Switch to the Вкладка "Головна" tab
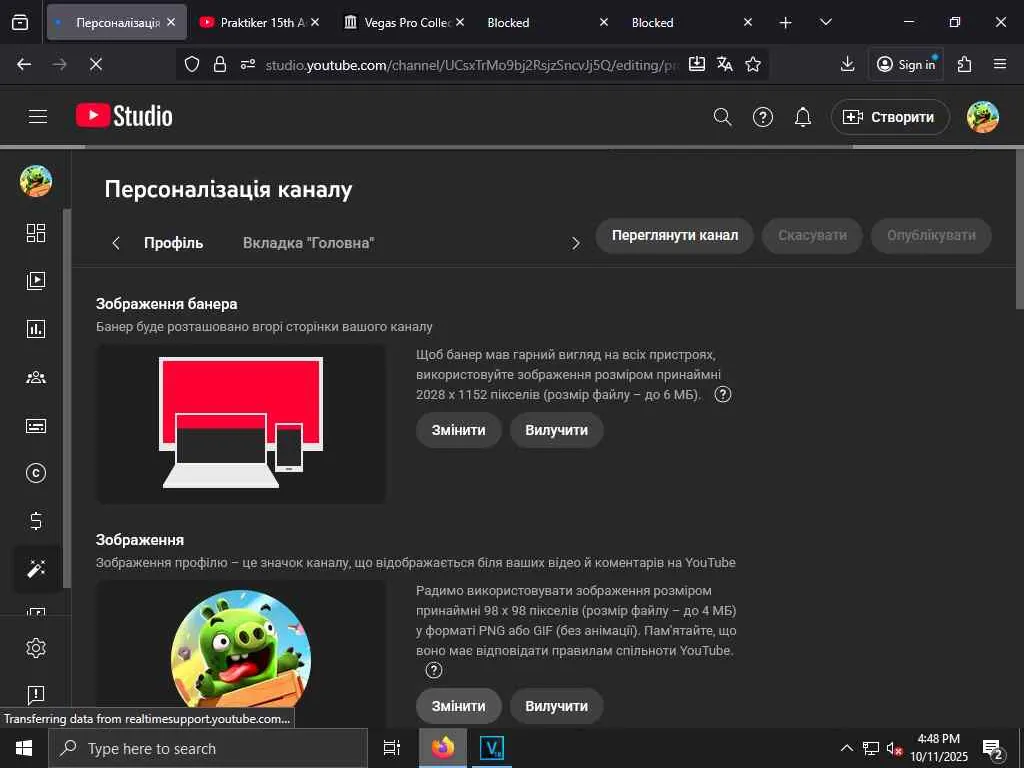This screenshot has height=768, width=1024. (x=308, y=243)
